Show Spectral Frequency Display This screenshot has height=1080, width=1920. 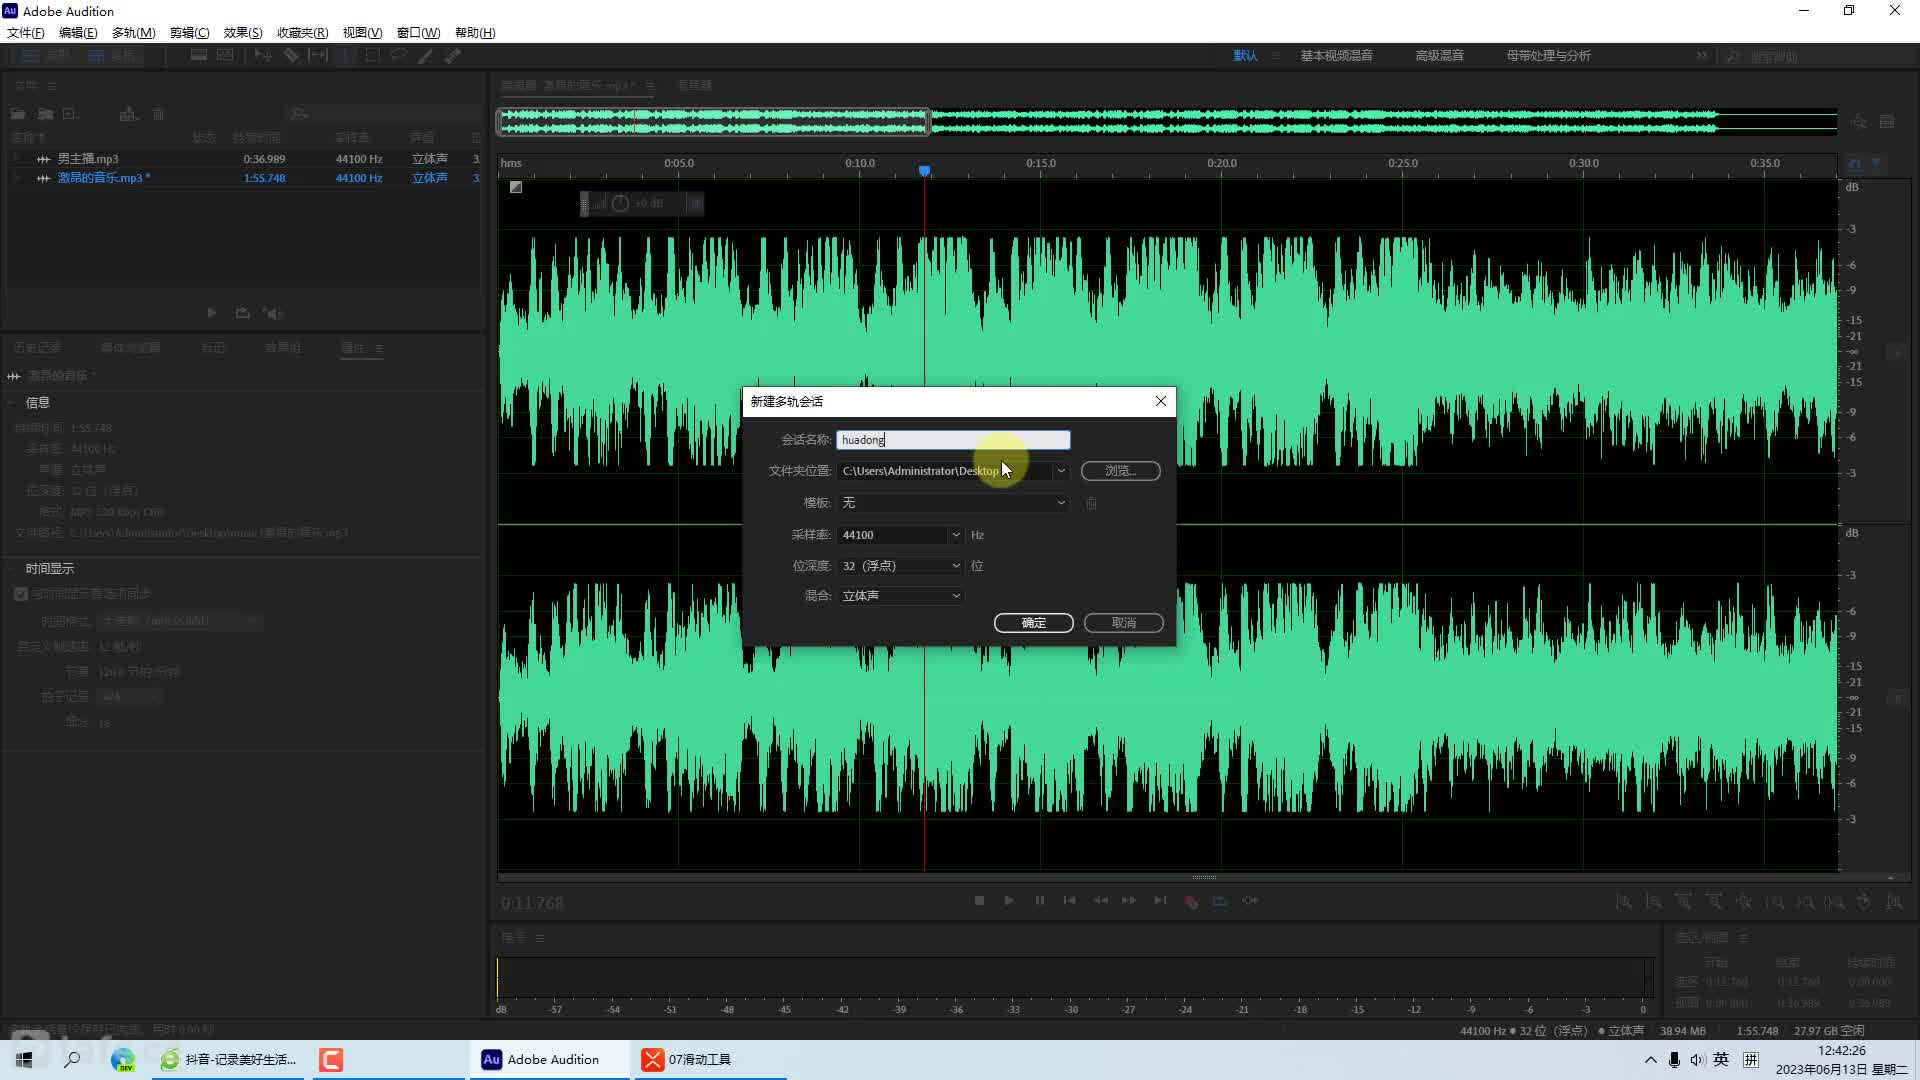coord(199,56)
